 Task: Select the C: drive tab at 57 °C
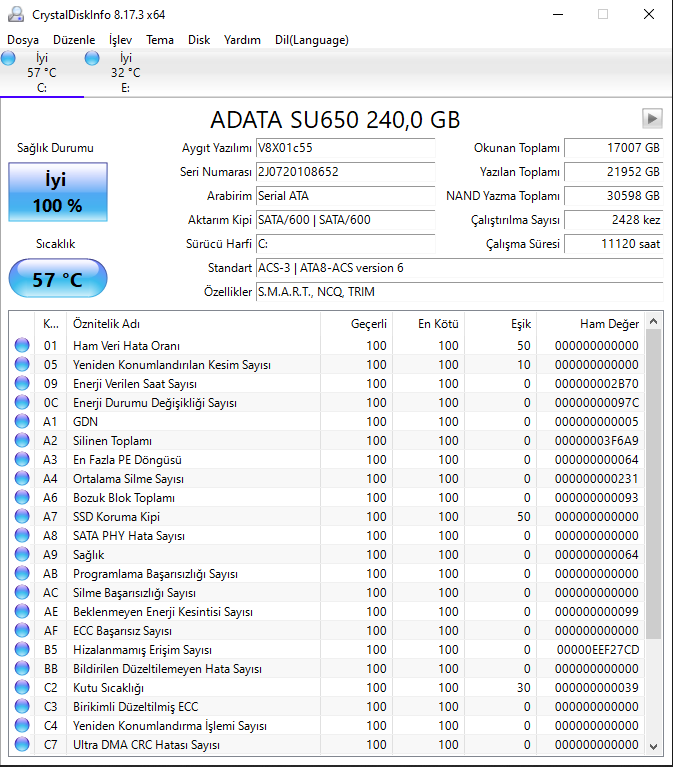42,73
